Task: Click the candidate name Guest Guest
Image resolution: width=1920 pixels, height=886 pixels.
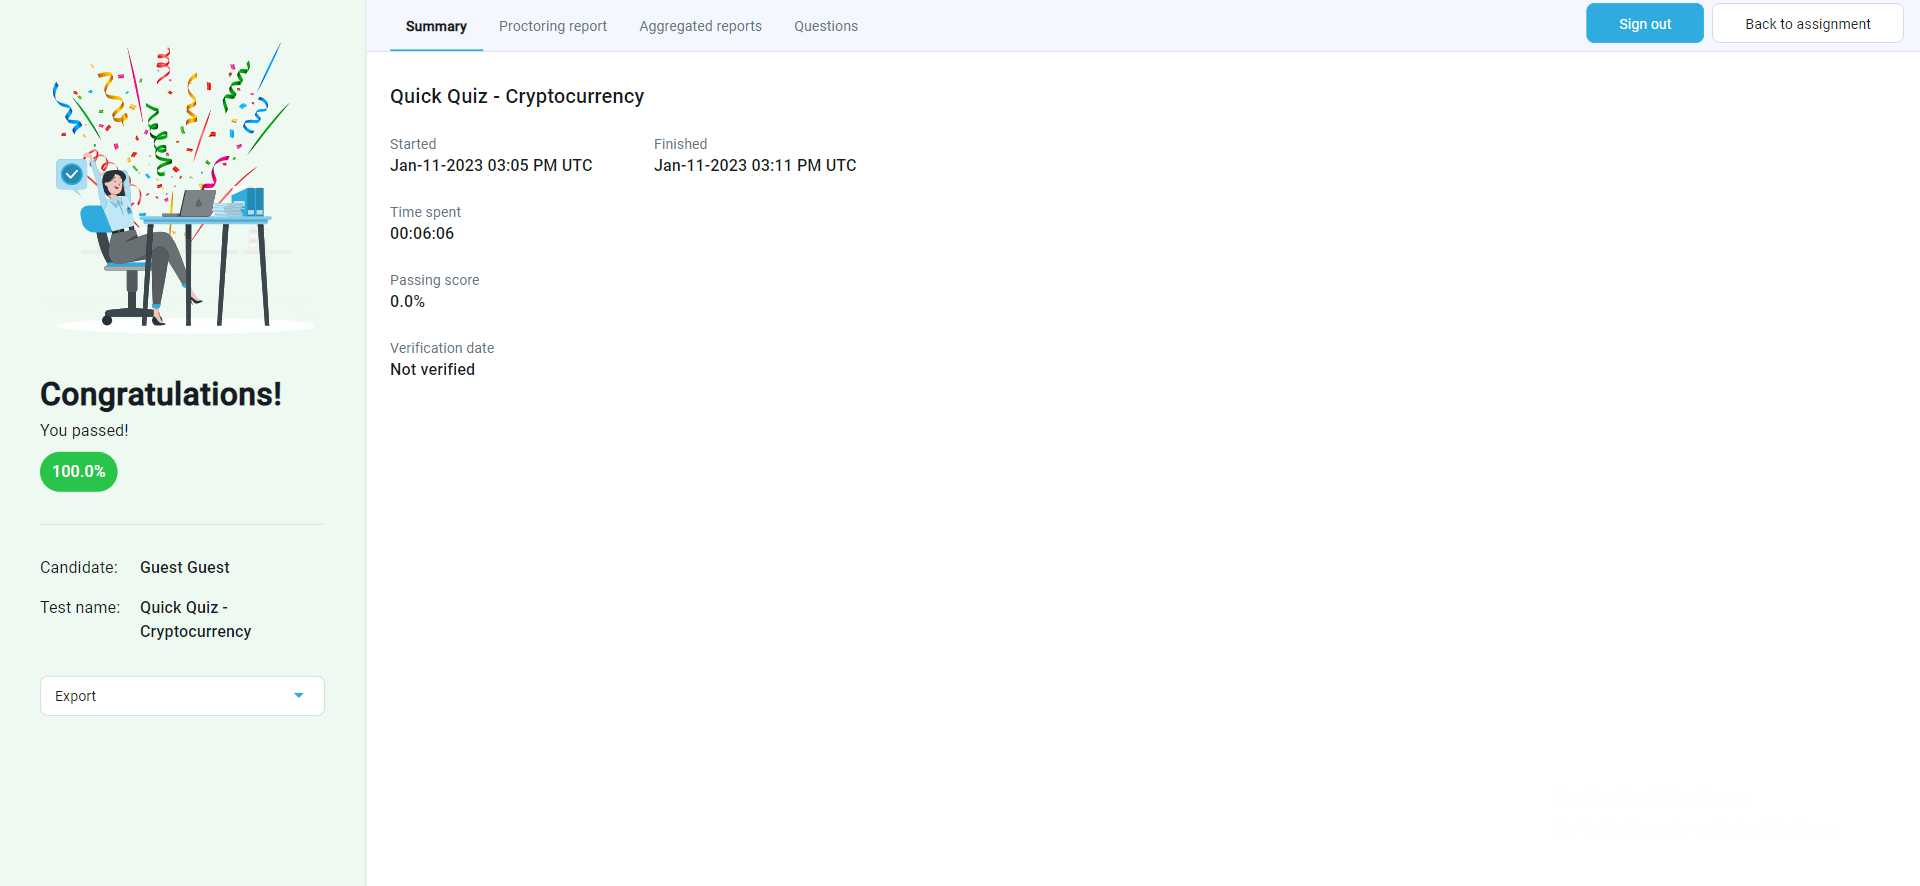Action: (185, 568)
